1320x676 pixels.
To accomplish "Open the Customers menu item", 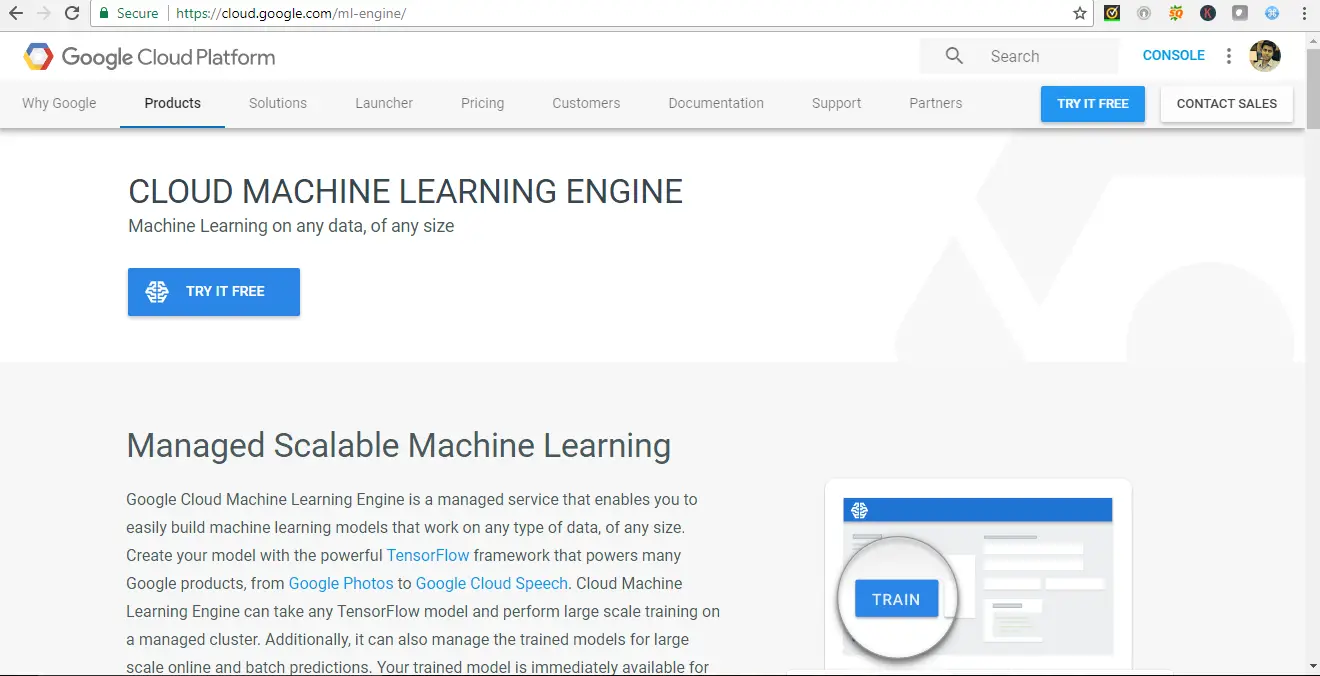I will [586, 103].
